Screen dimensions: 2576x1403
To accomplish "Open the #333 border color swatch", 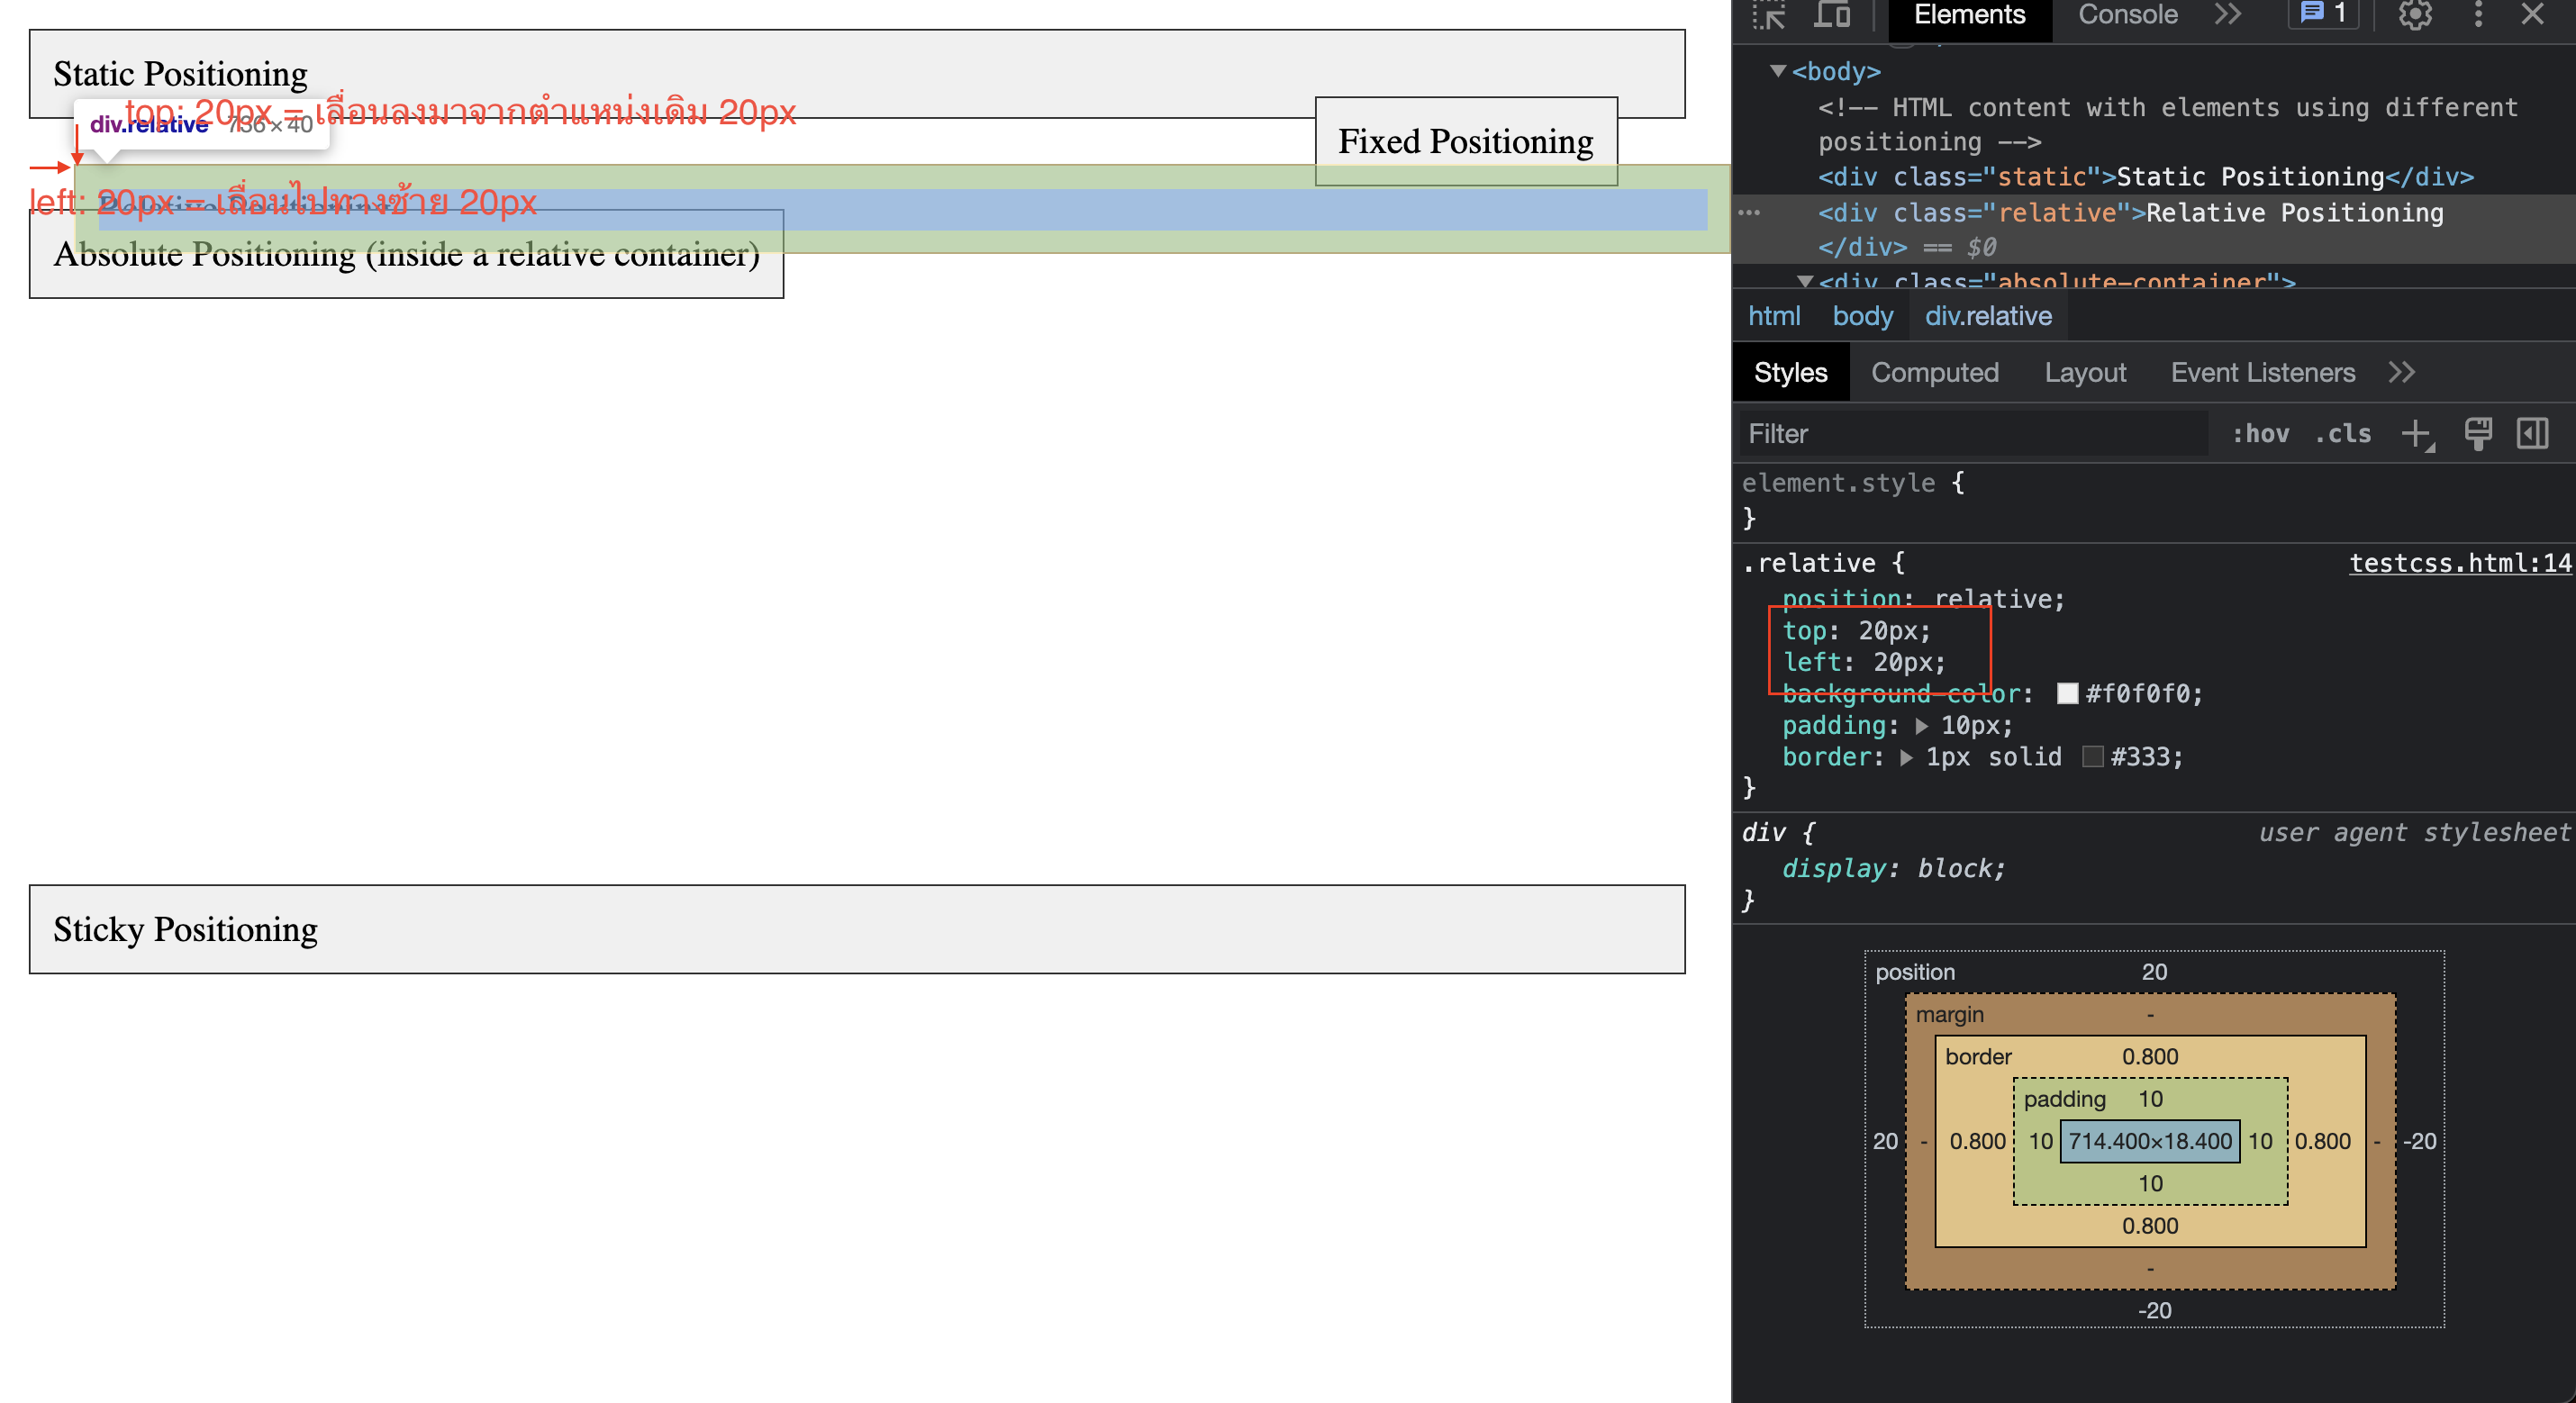I will (x=2092, y=757).
